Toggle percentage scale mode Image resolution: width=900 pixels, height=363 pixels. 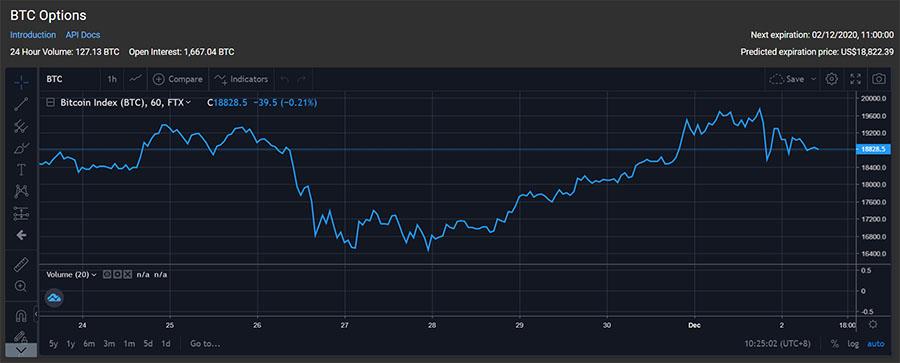pyautogui.click(x=835, y=344)
